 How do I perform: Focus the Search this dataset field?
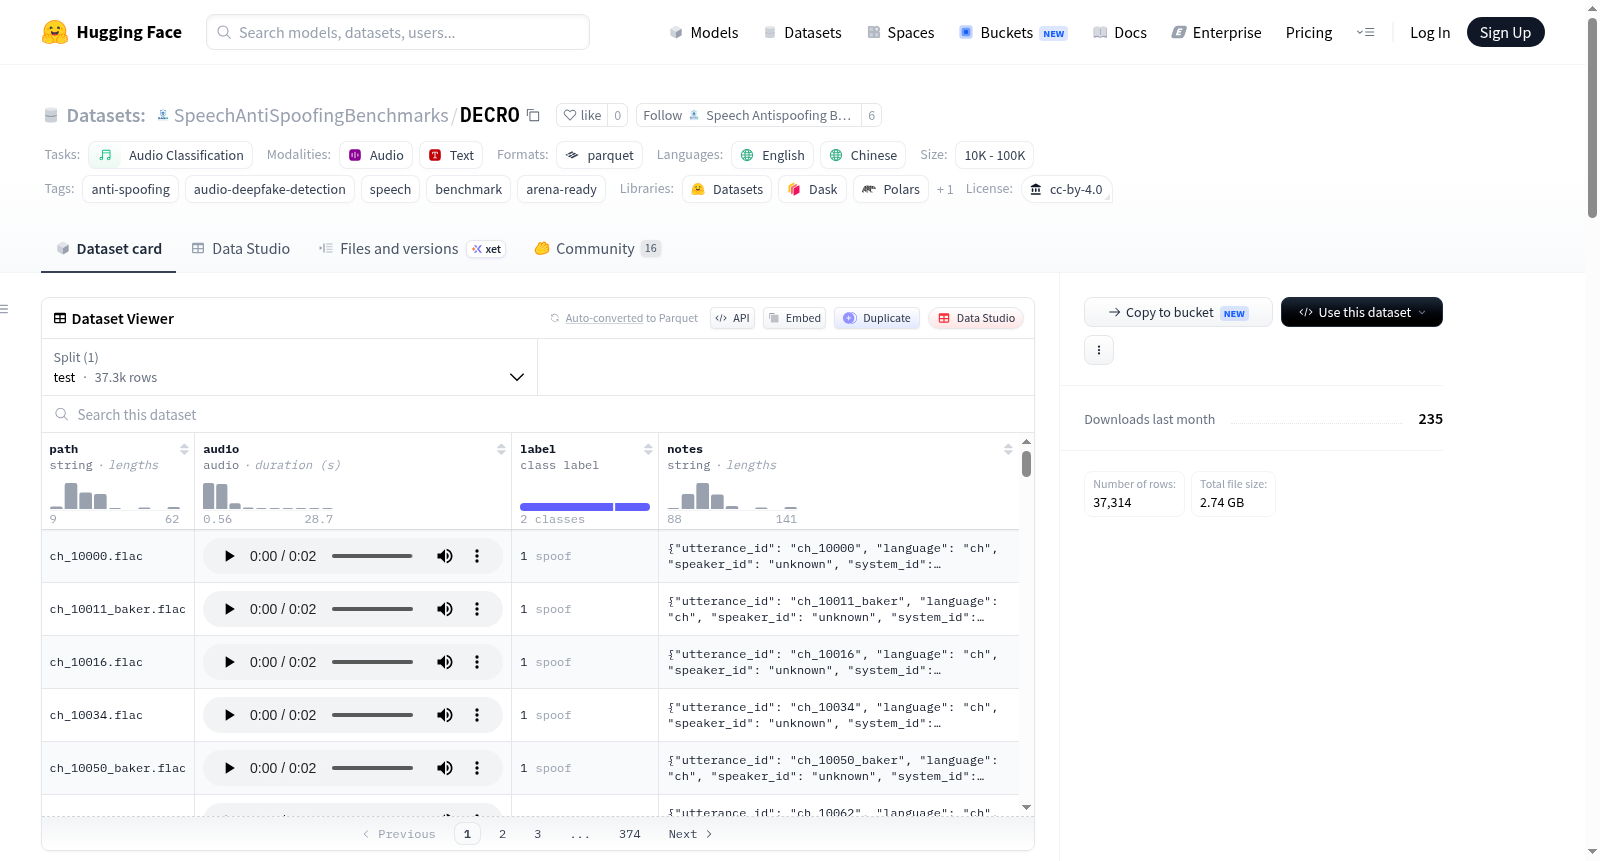tap(538, 414)
